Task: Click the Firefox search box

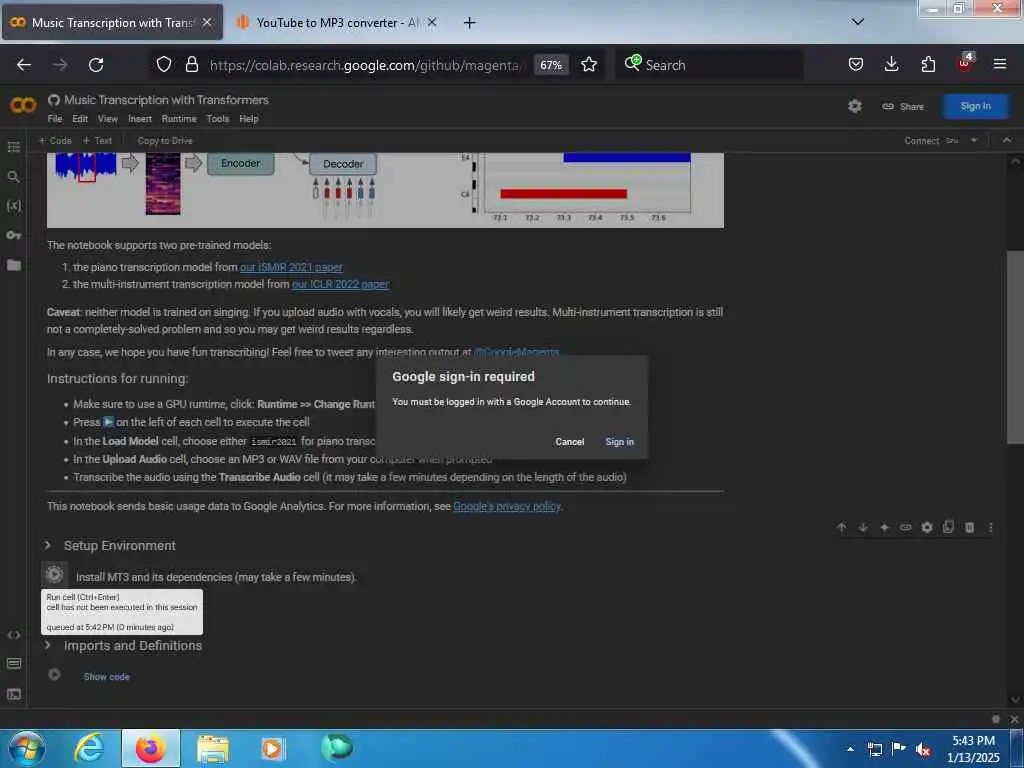Action: [709, 65]
